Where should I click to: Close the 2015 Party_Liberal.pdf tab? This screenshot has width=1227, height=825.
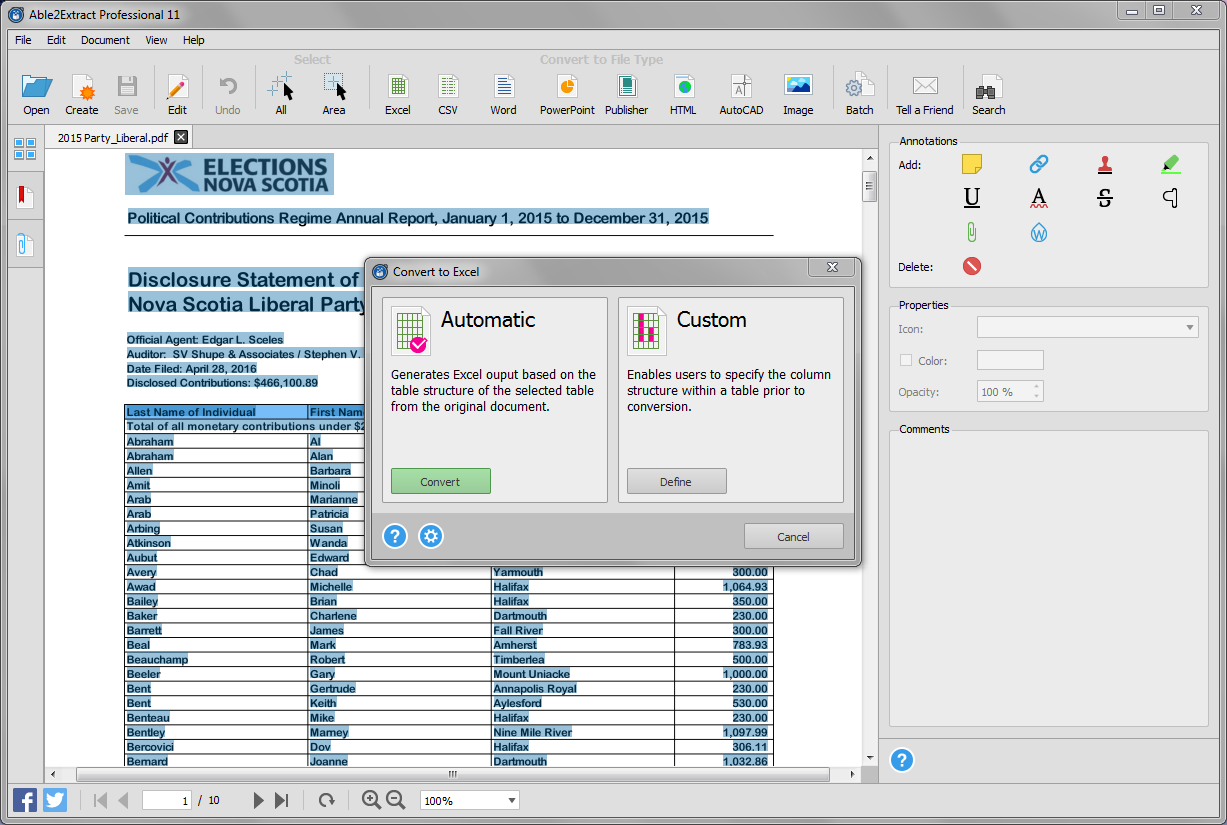coord(180,138)
